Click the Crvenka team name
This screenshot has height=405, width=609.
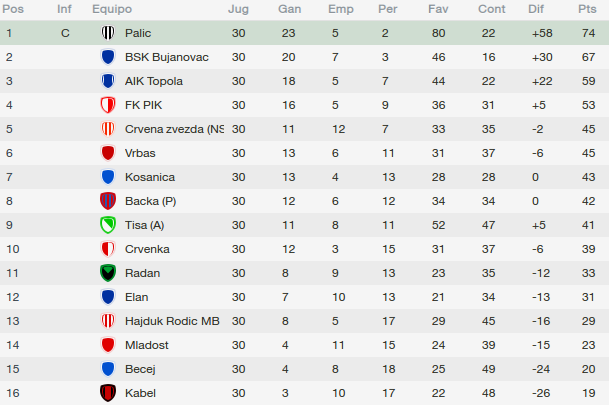(147, 249)
